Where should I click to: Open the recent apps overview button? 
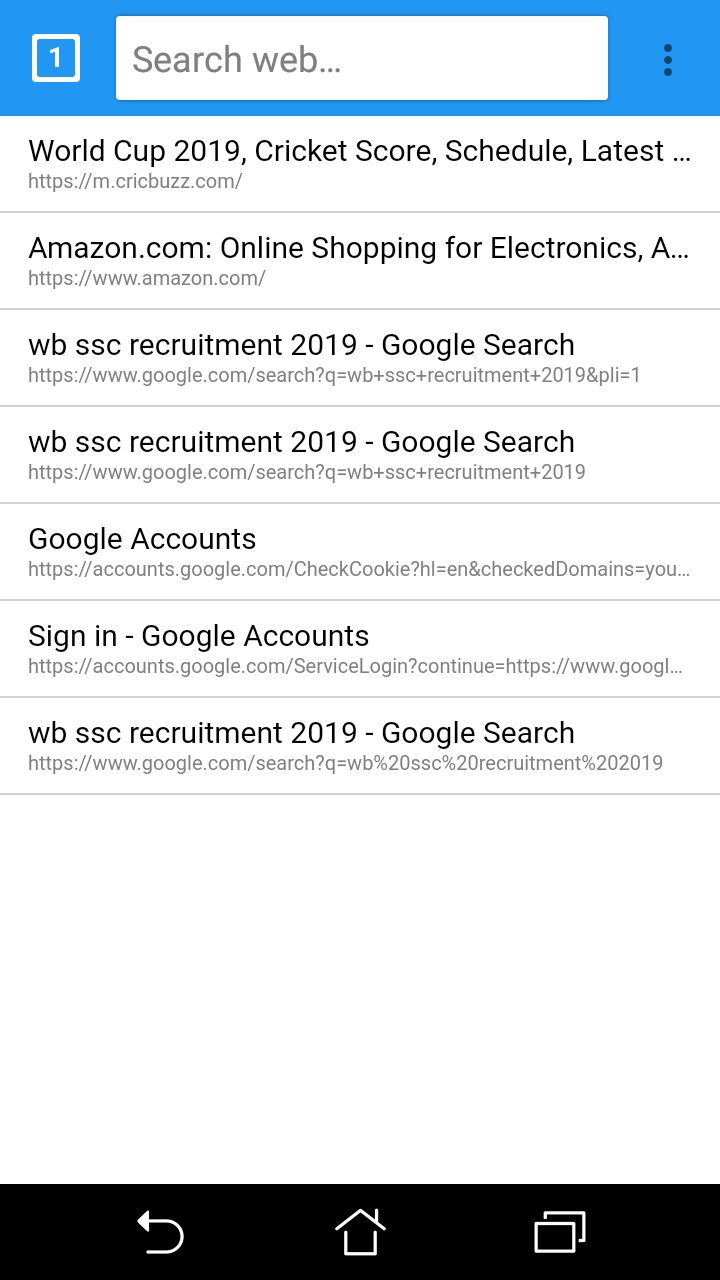point(560,1232)
